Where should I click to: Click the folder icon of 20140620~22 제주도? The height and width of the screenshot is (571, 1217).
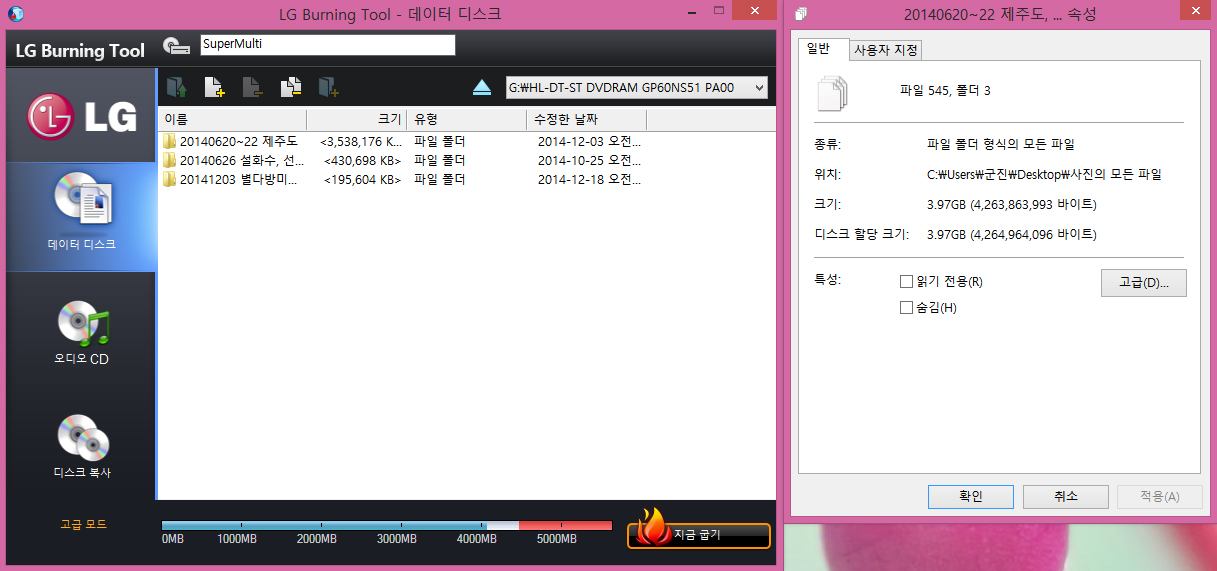point(169,141)
